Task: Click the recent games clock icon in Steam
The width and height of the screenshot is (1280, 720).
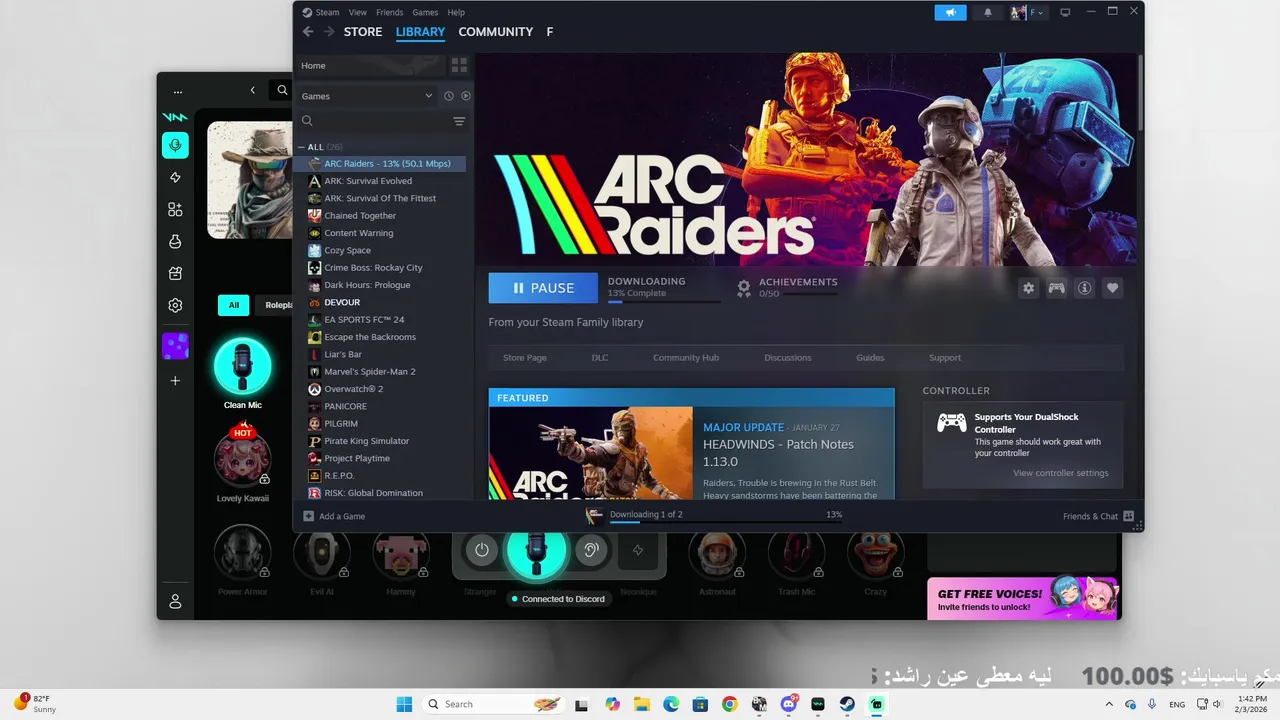Action: [x=448, y=96]
